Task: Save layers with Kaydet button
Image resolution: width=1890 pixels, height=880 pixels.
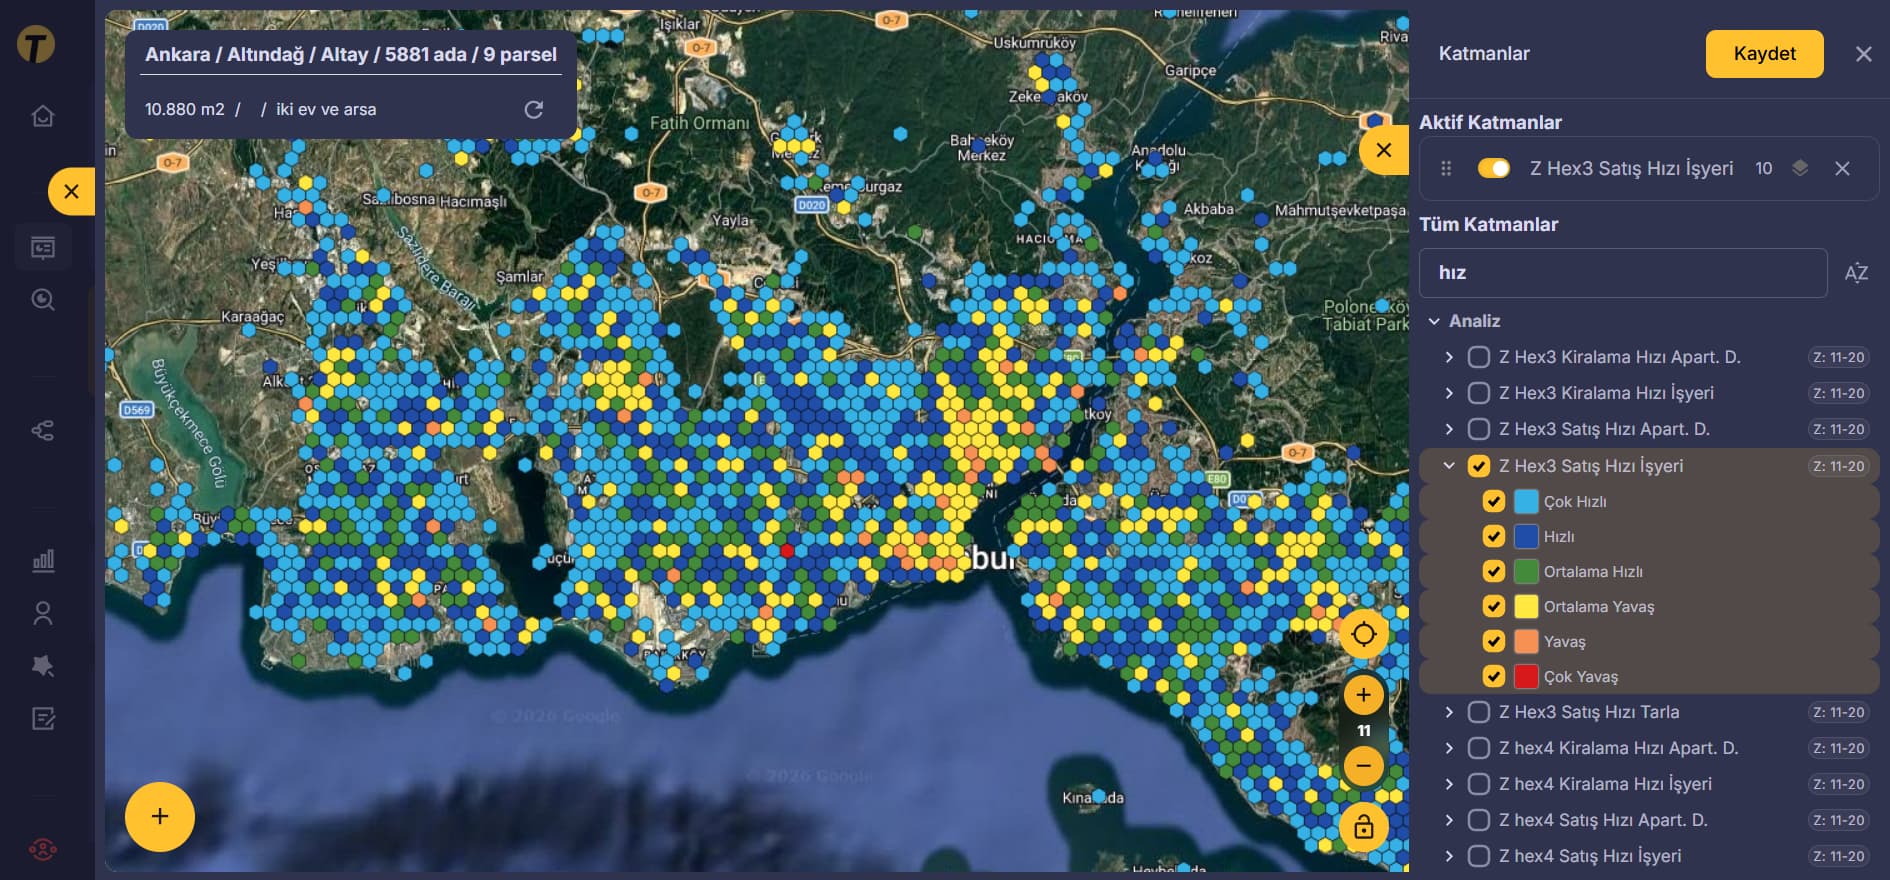Action: pos(1765,54)
